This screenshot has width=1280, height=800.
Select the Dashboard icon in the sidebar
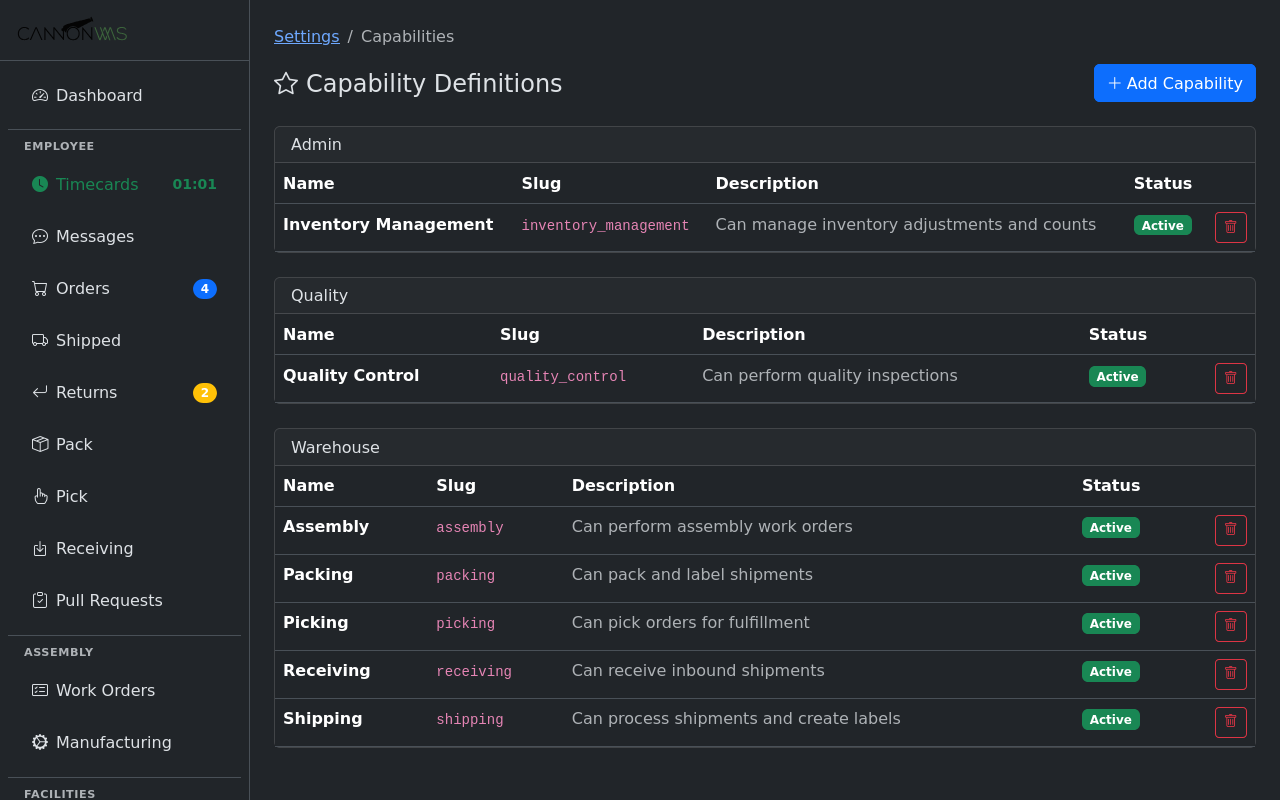point(39,95)
